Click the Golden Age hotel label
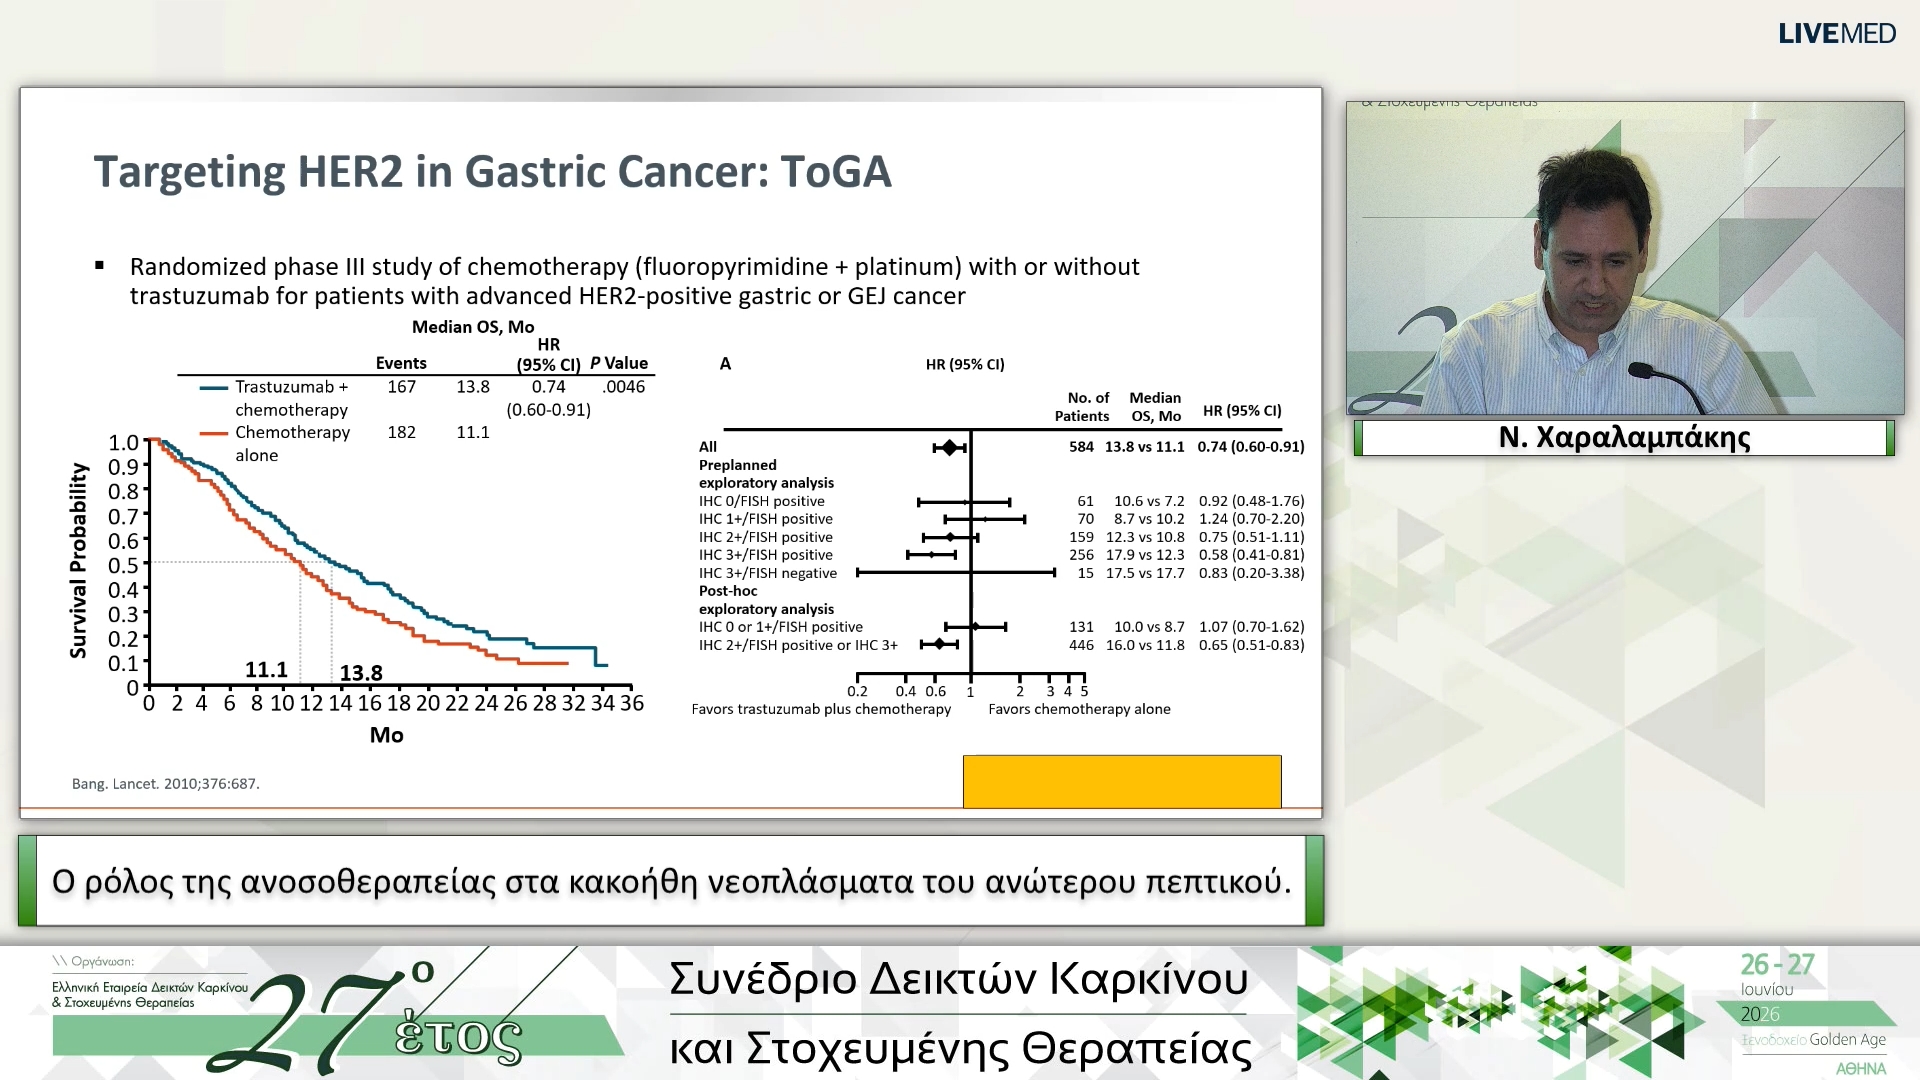The image size is (1920, 1080). pyautogui.click(x=1814, y=1040)
